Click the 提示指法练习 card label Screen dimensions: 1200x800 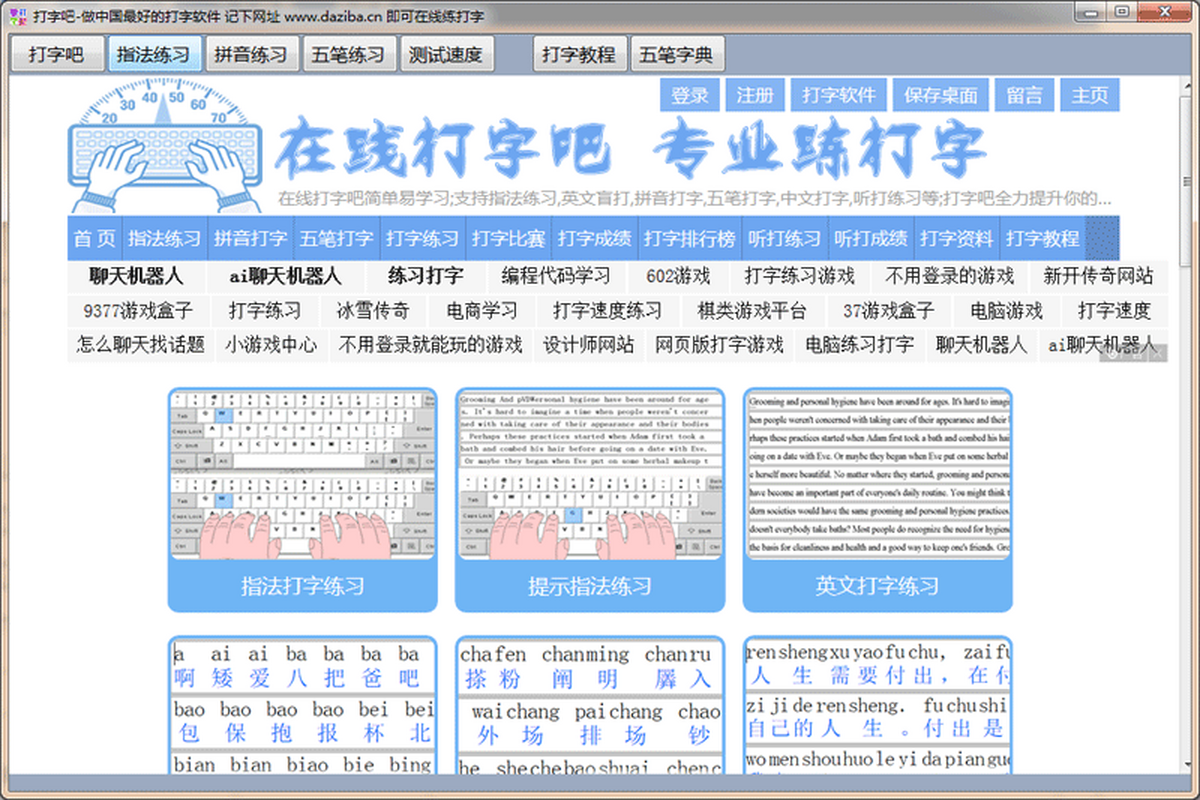pos(590,586)
